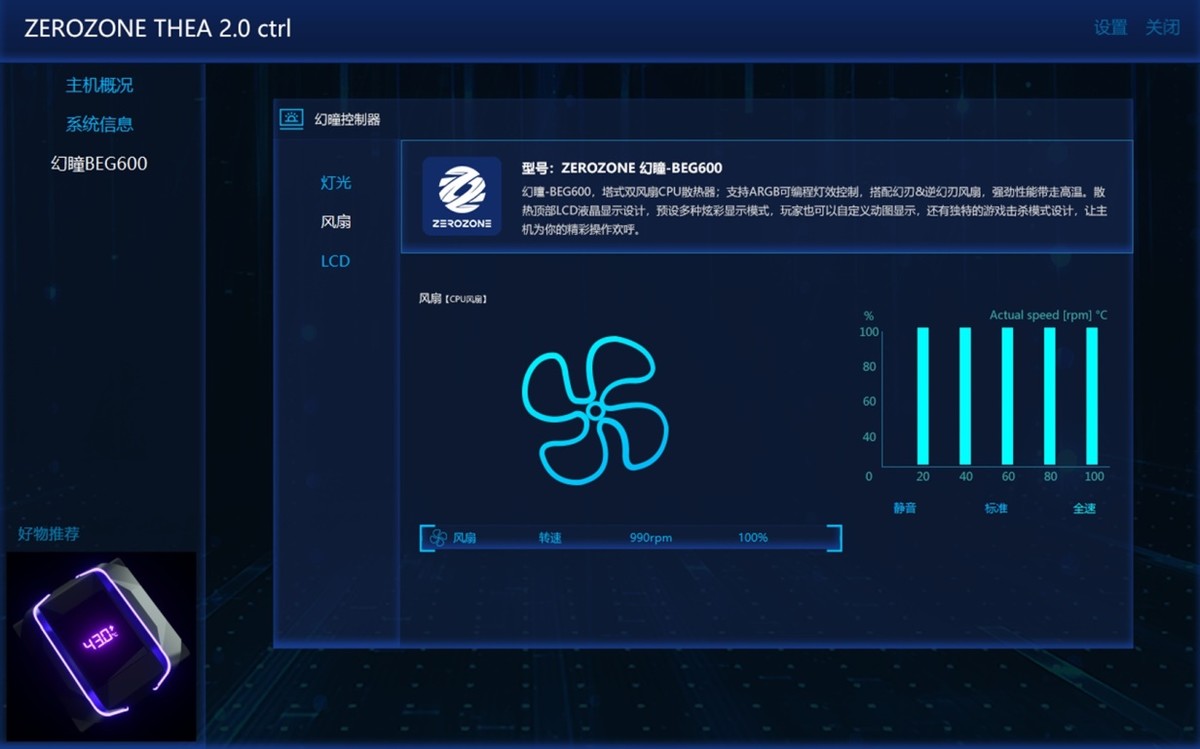This screenshot has height=749, width=1200.
Task: Click the ZEROZONE logo icon
Action: (x=461, y=196)
